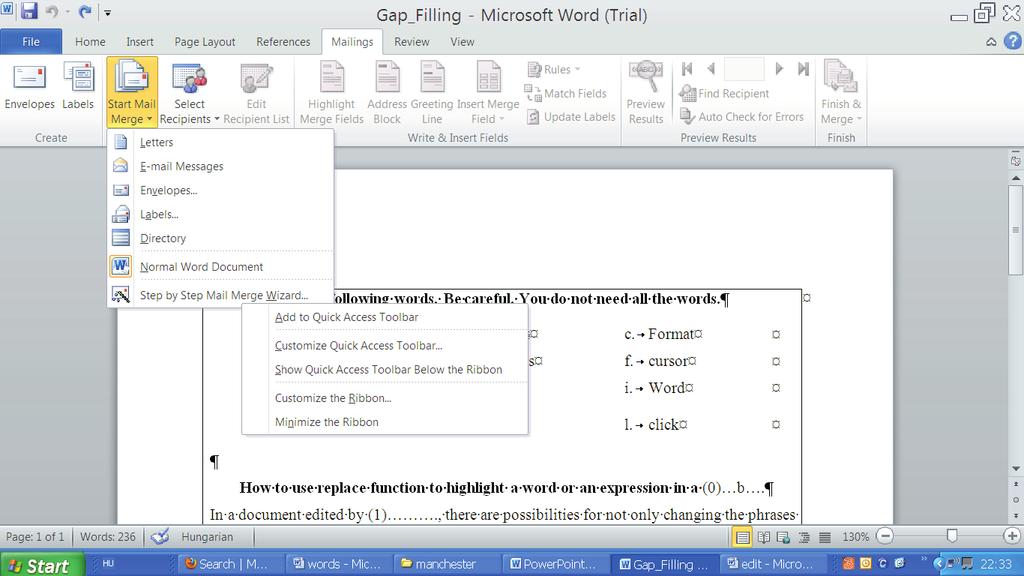Viewport: 1024px width, 576px height.
Task: Switch to the Page Layout tab
Action: (204, 42)
